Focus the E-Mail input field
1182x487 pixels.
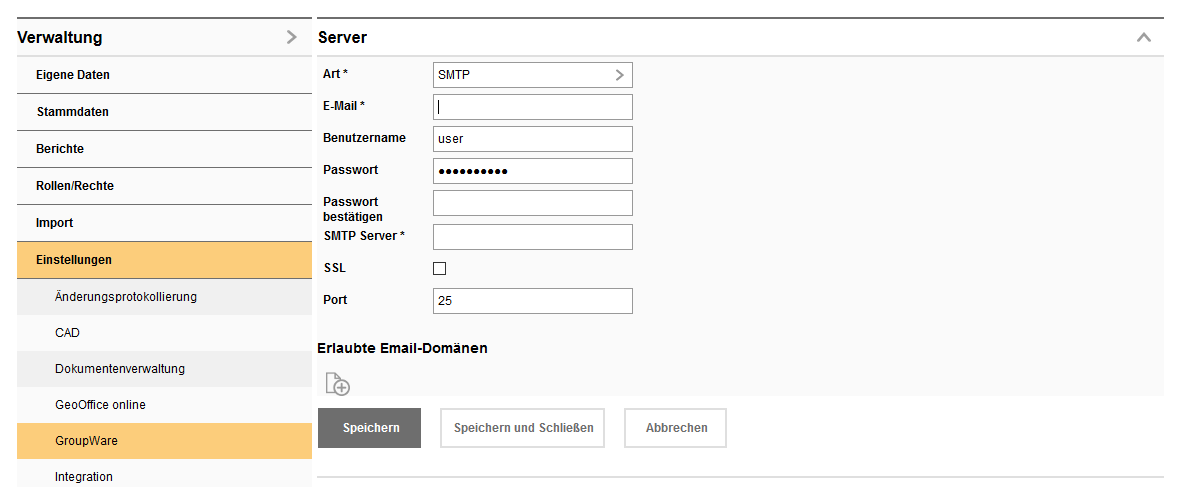tap(532, 107)
